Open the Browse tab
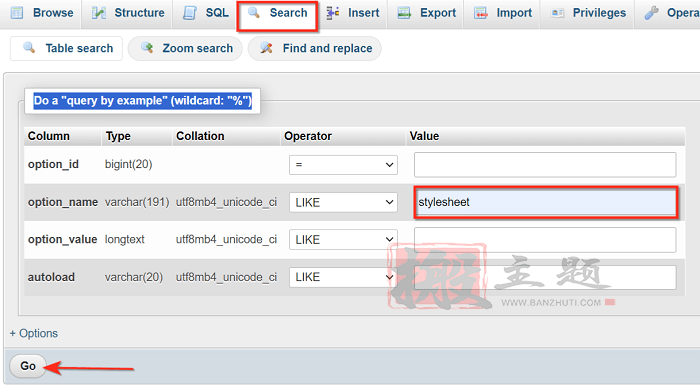The width and height of the screenshot is (700, 385). 41,13
